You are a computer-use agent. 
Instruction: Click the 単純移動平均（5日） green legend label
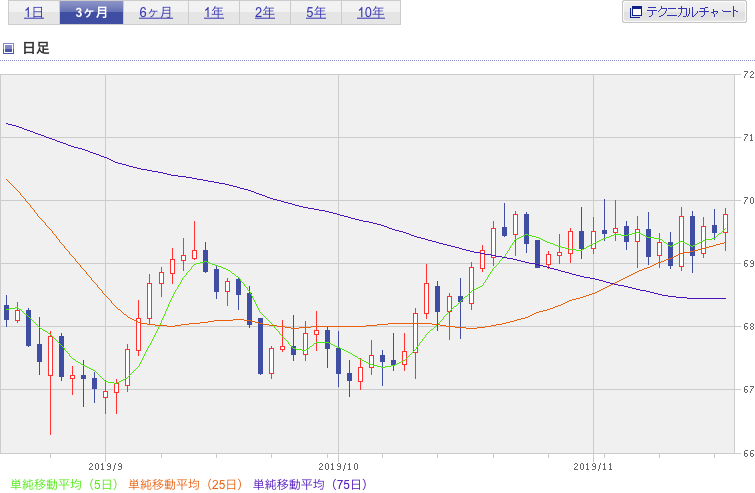click(64, 484)
